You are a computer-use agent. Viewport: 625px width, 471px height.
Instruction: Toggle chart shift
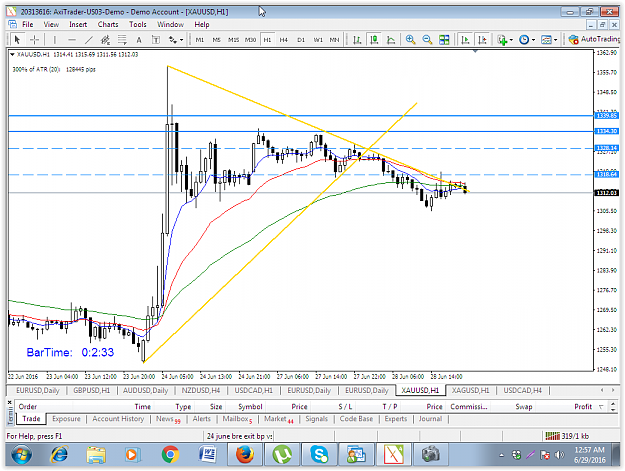tap(482, 39)
